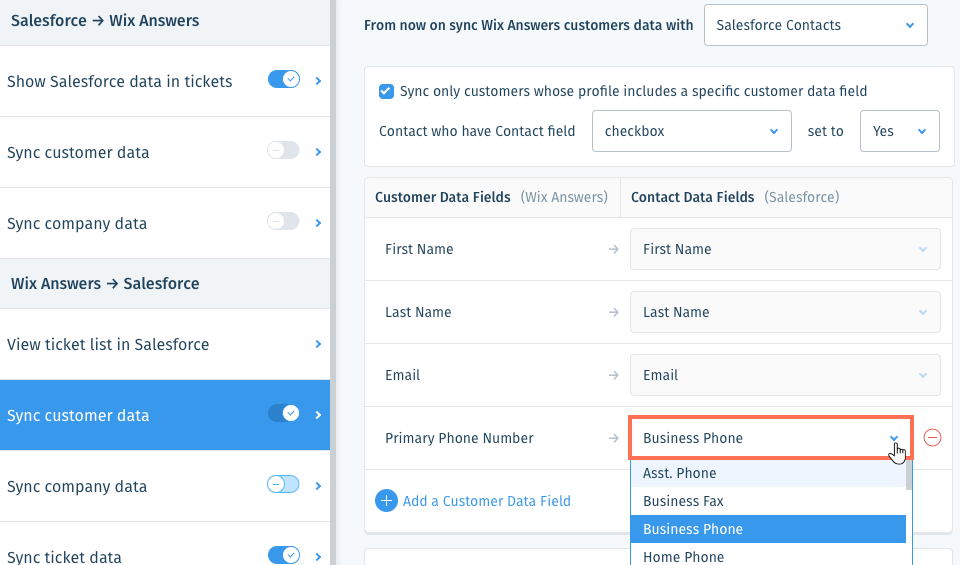Click chevron beside Sync ticket data

318,556
